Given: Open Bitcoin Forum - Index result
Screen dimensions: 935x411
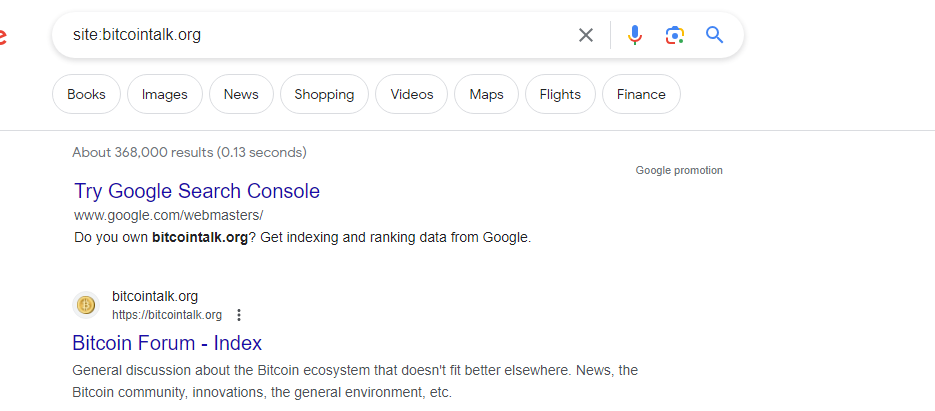Looking at the screenshot, I should [x=167, y=343].
